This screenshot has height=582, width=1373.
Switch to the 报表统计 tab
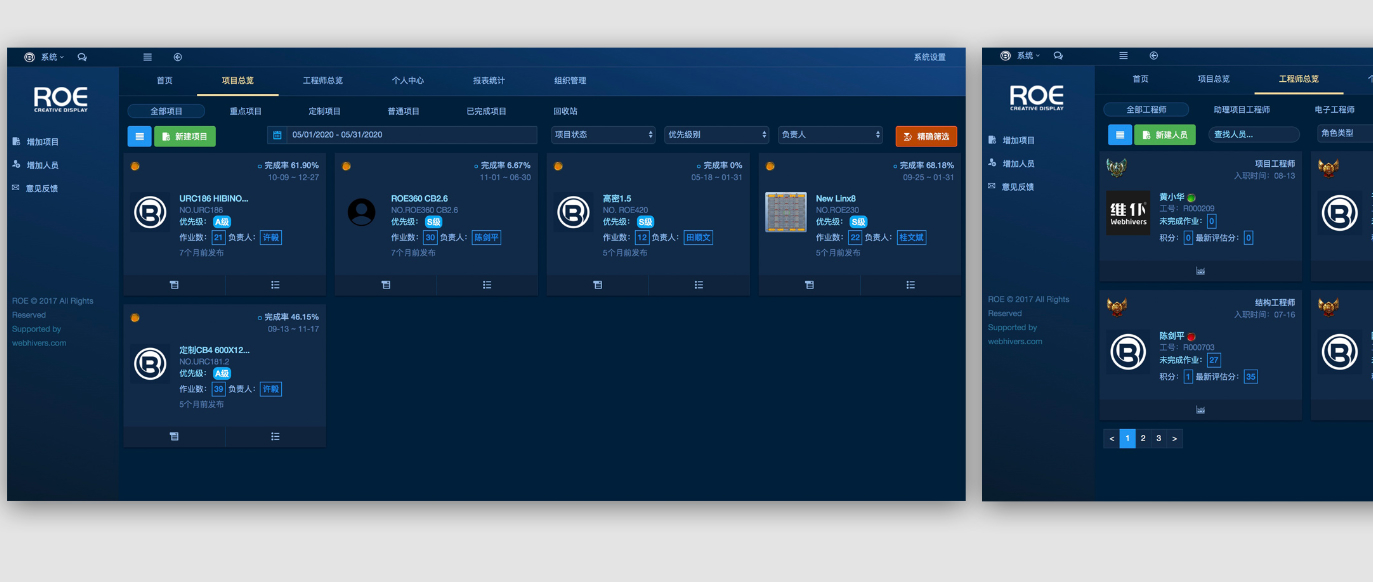(x=489, y=81)
